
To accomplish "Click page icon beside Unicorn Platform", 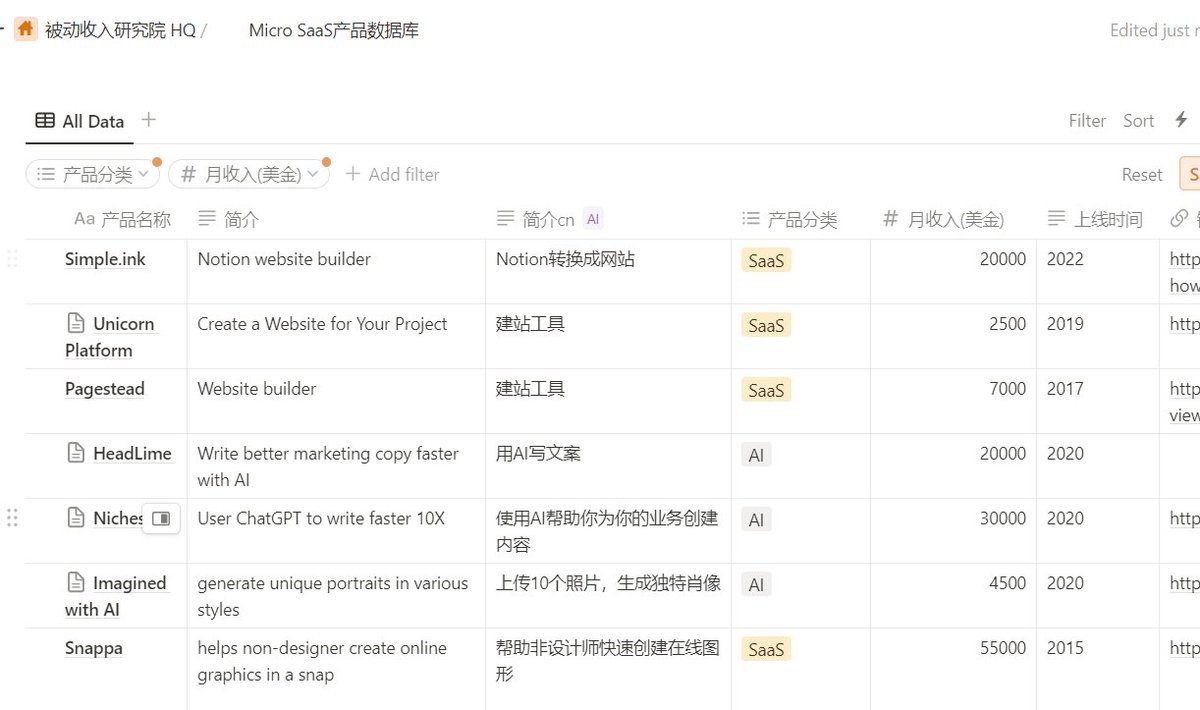I will 75,324.
